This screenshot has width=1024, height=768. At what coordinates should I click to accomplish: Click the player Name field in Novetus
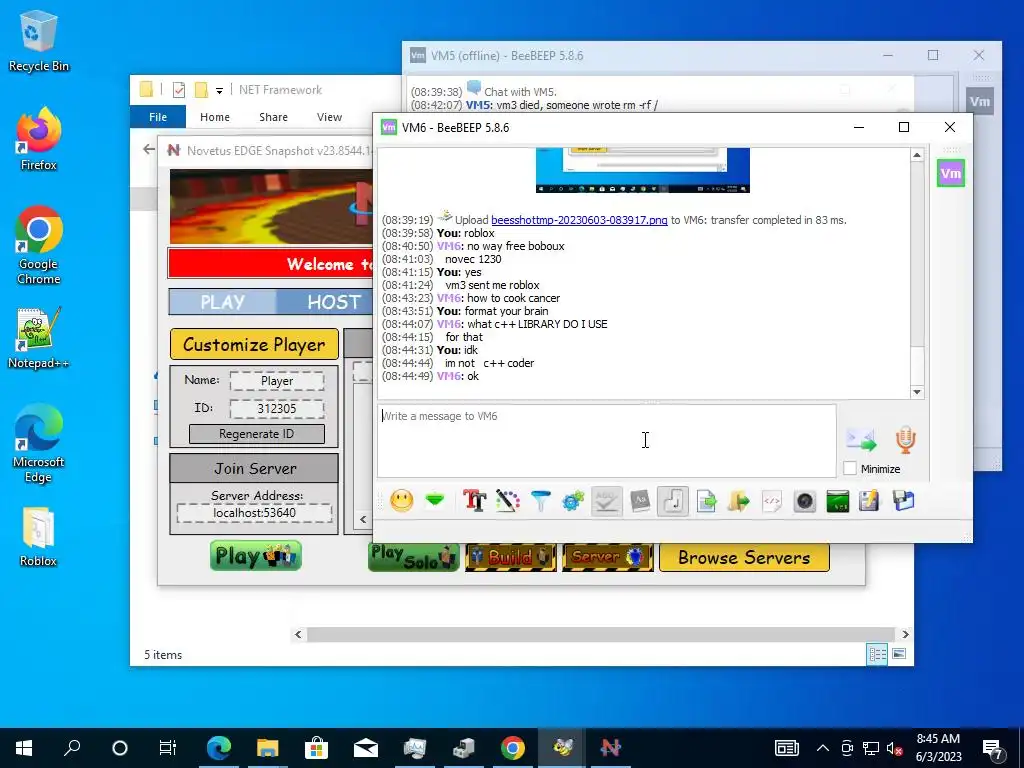click(277, 381)
